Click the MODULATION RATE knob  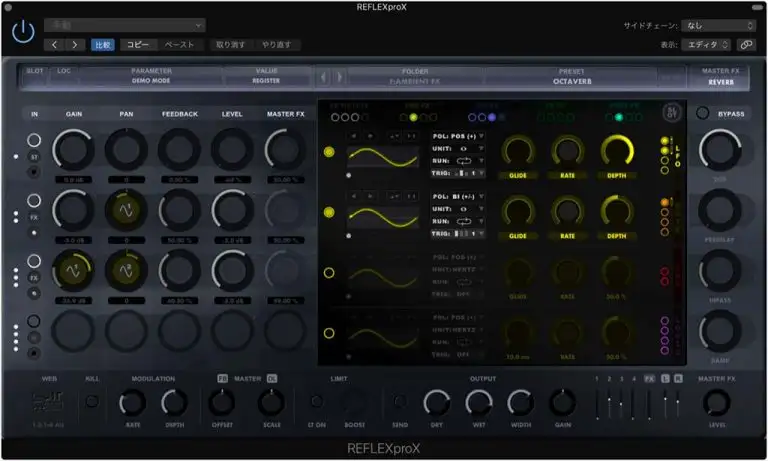point(132,403)
